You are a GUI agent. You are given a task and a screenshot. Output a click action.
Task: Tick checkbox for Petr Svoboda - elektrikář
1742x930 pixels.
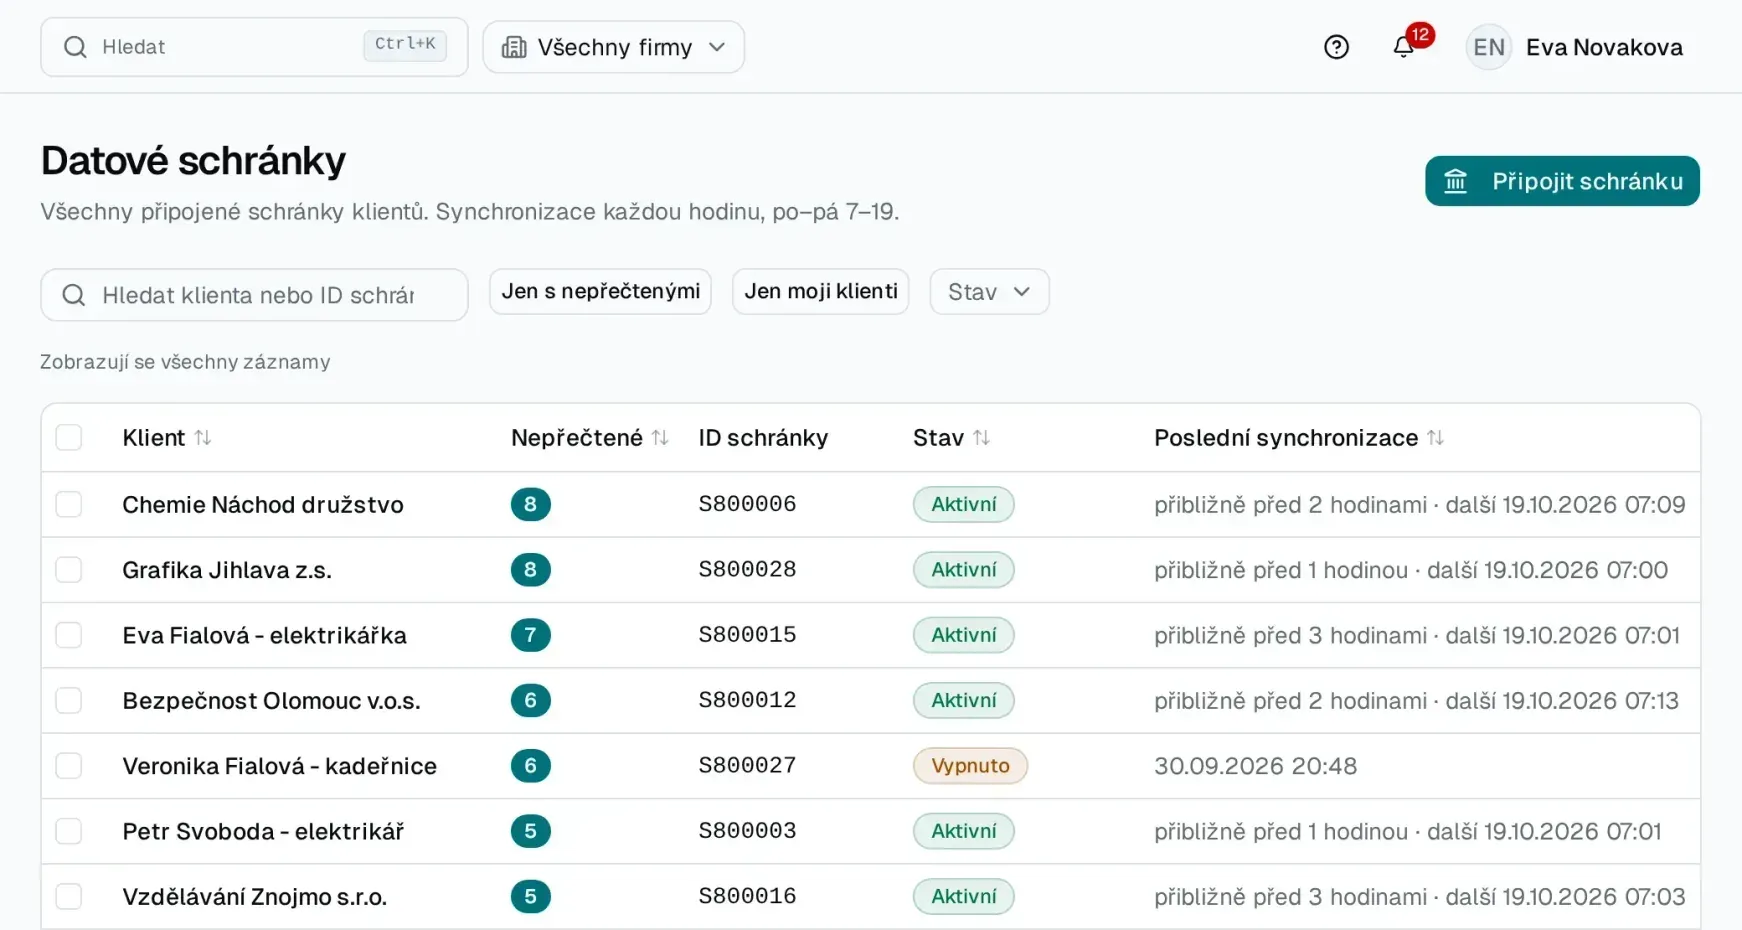69,831
